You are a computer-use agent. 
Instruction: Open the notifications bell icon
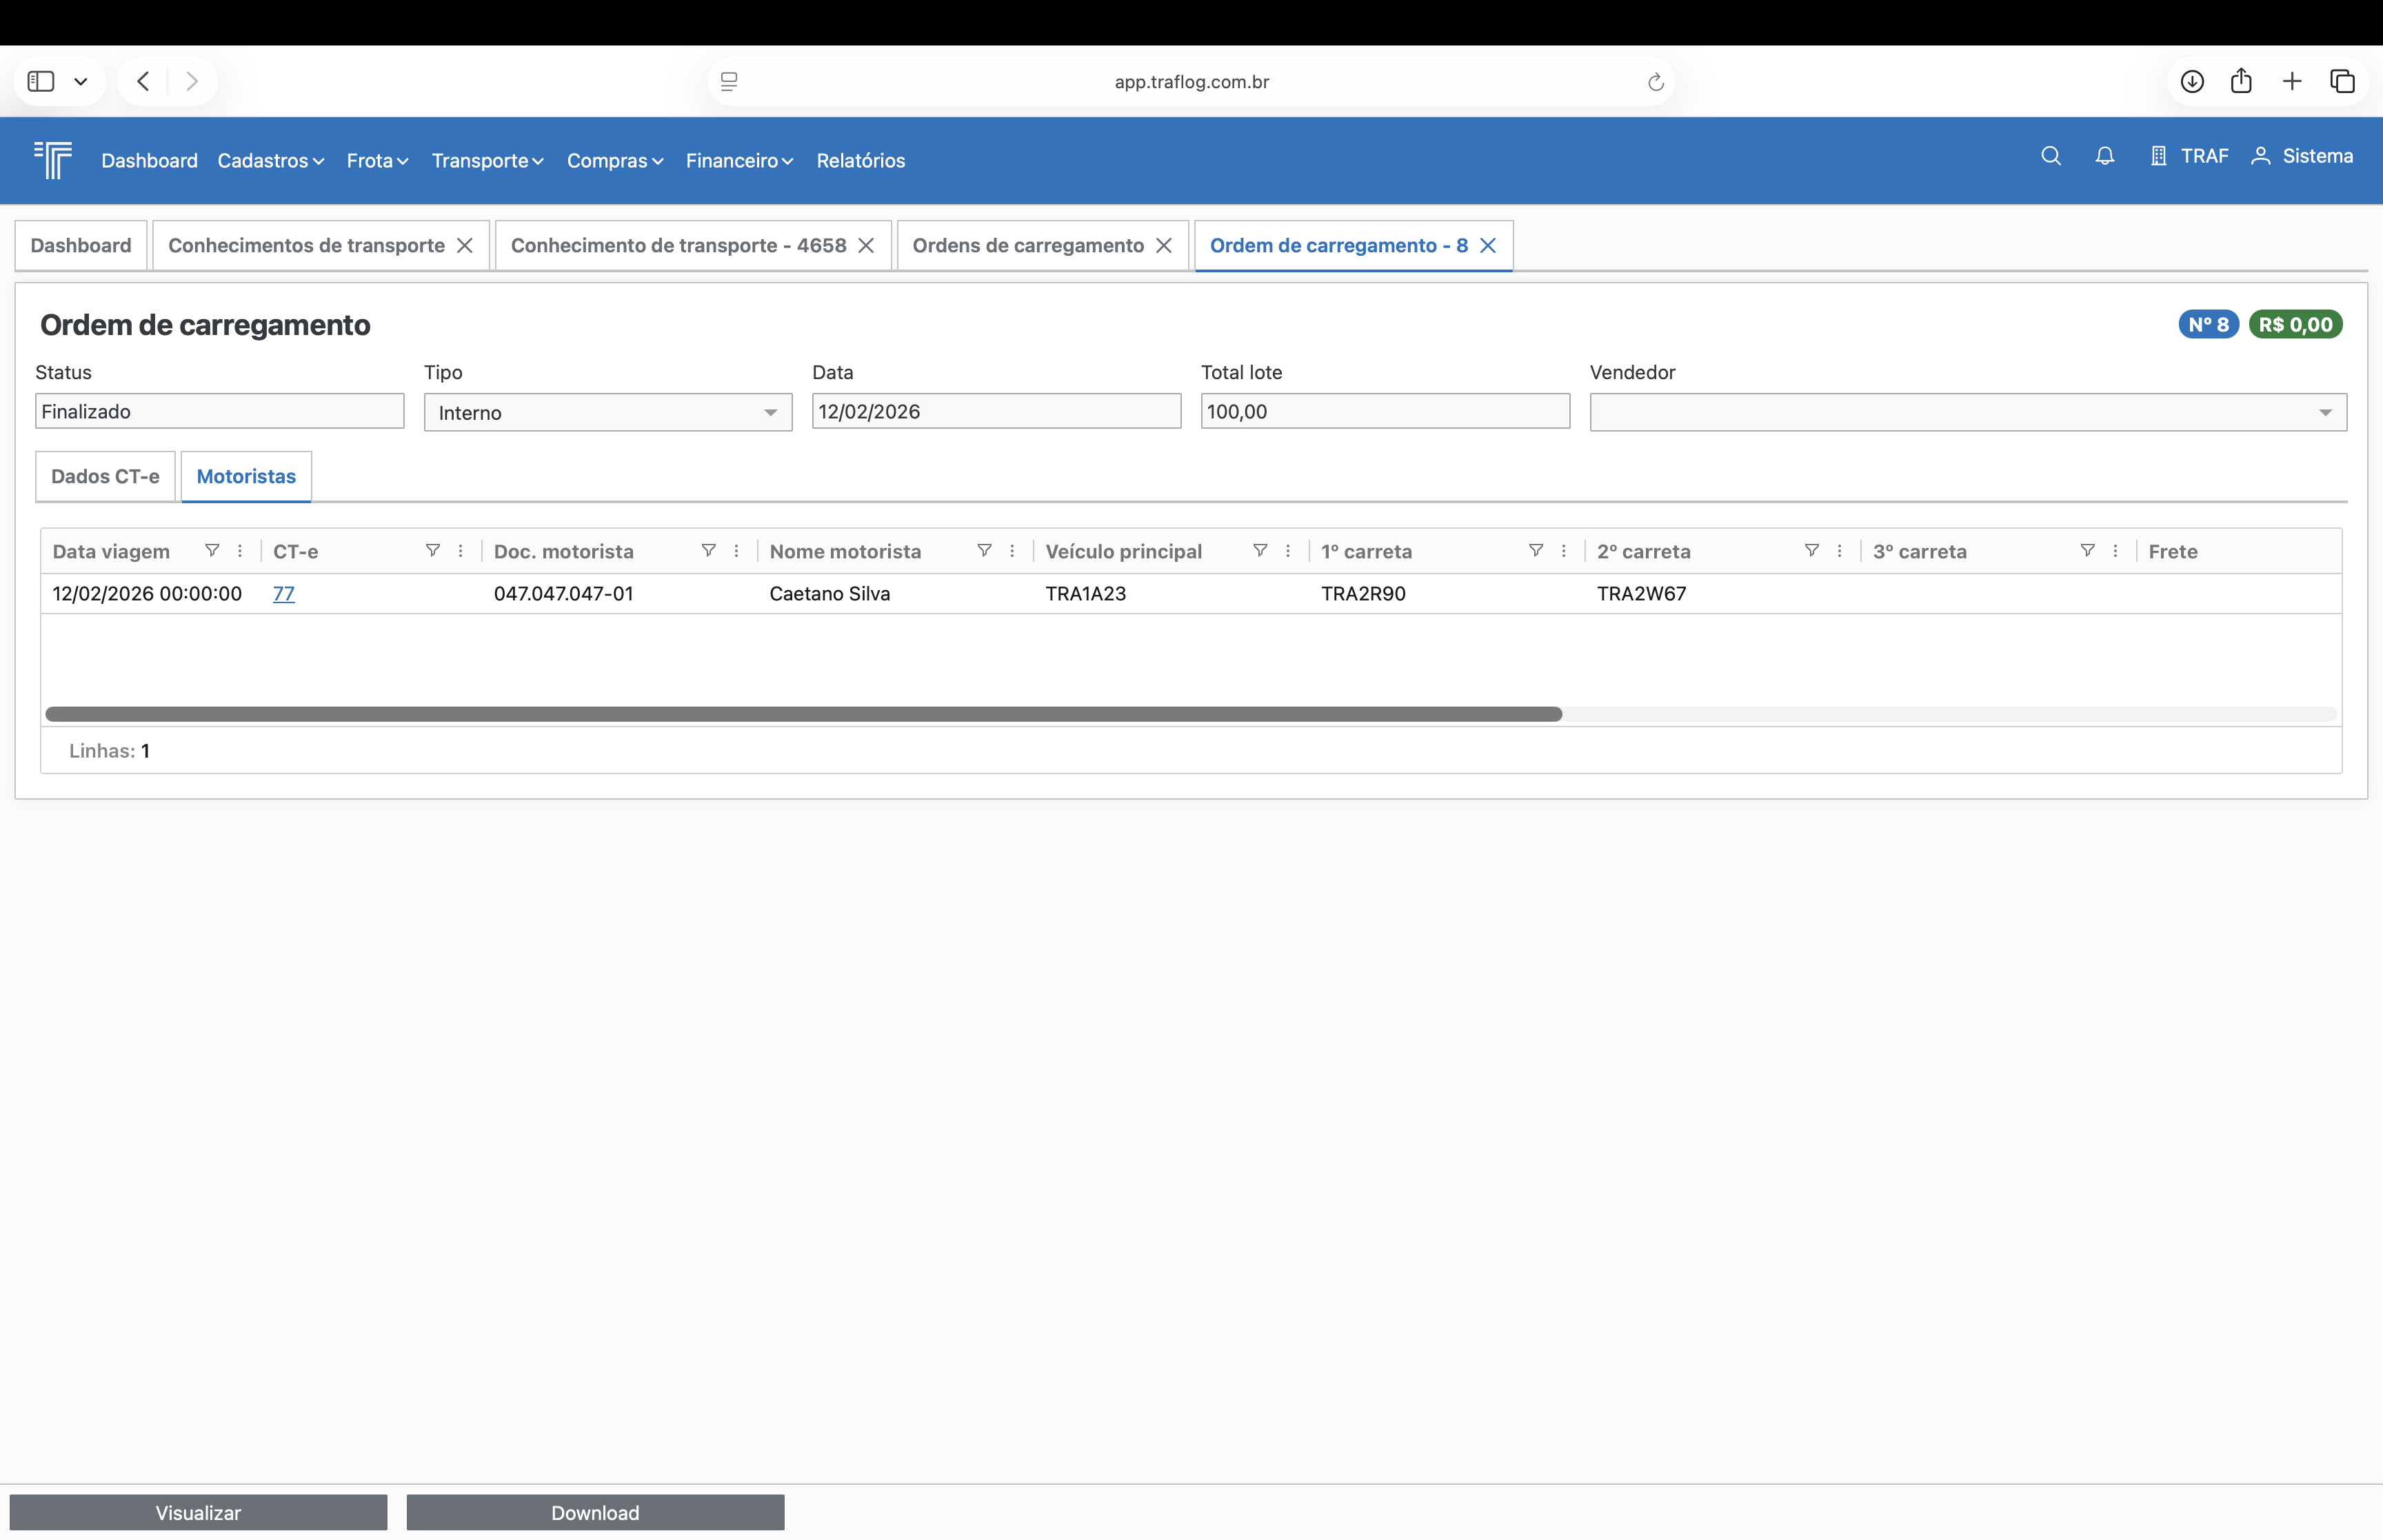[x=2104, y=156]
